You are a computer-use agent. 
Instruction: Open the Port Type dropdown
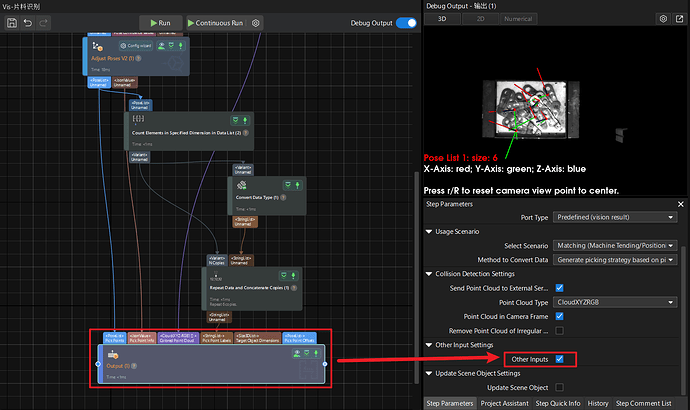click(x=615, y=217)
